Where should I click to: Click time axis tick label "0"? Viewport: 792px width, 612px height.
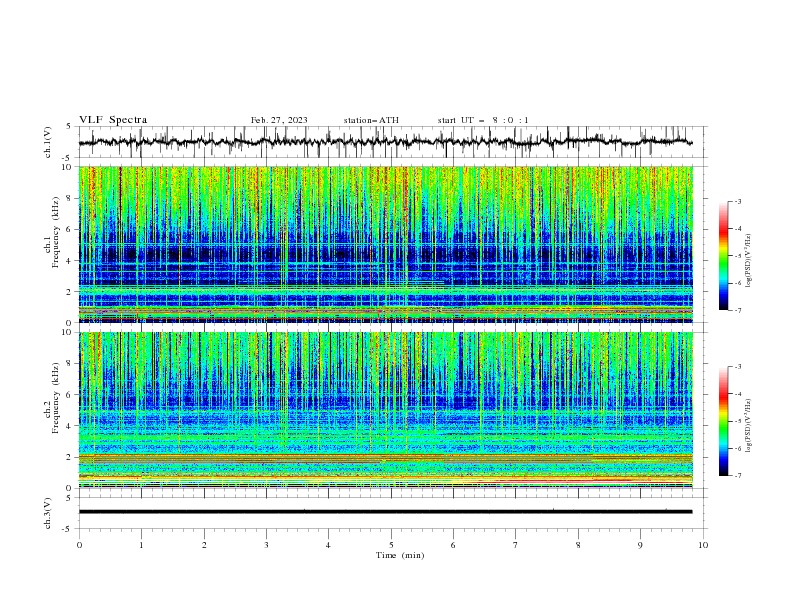click(79, 545)
